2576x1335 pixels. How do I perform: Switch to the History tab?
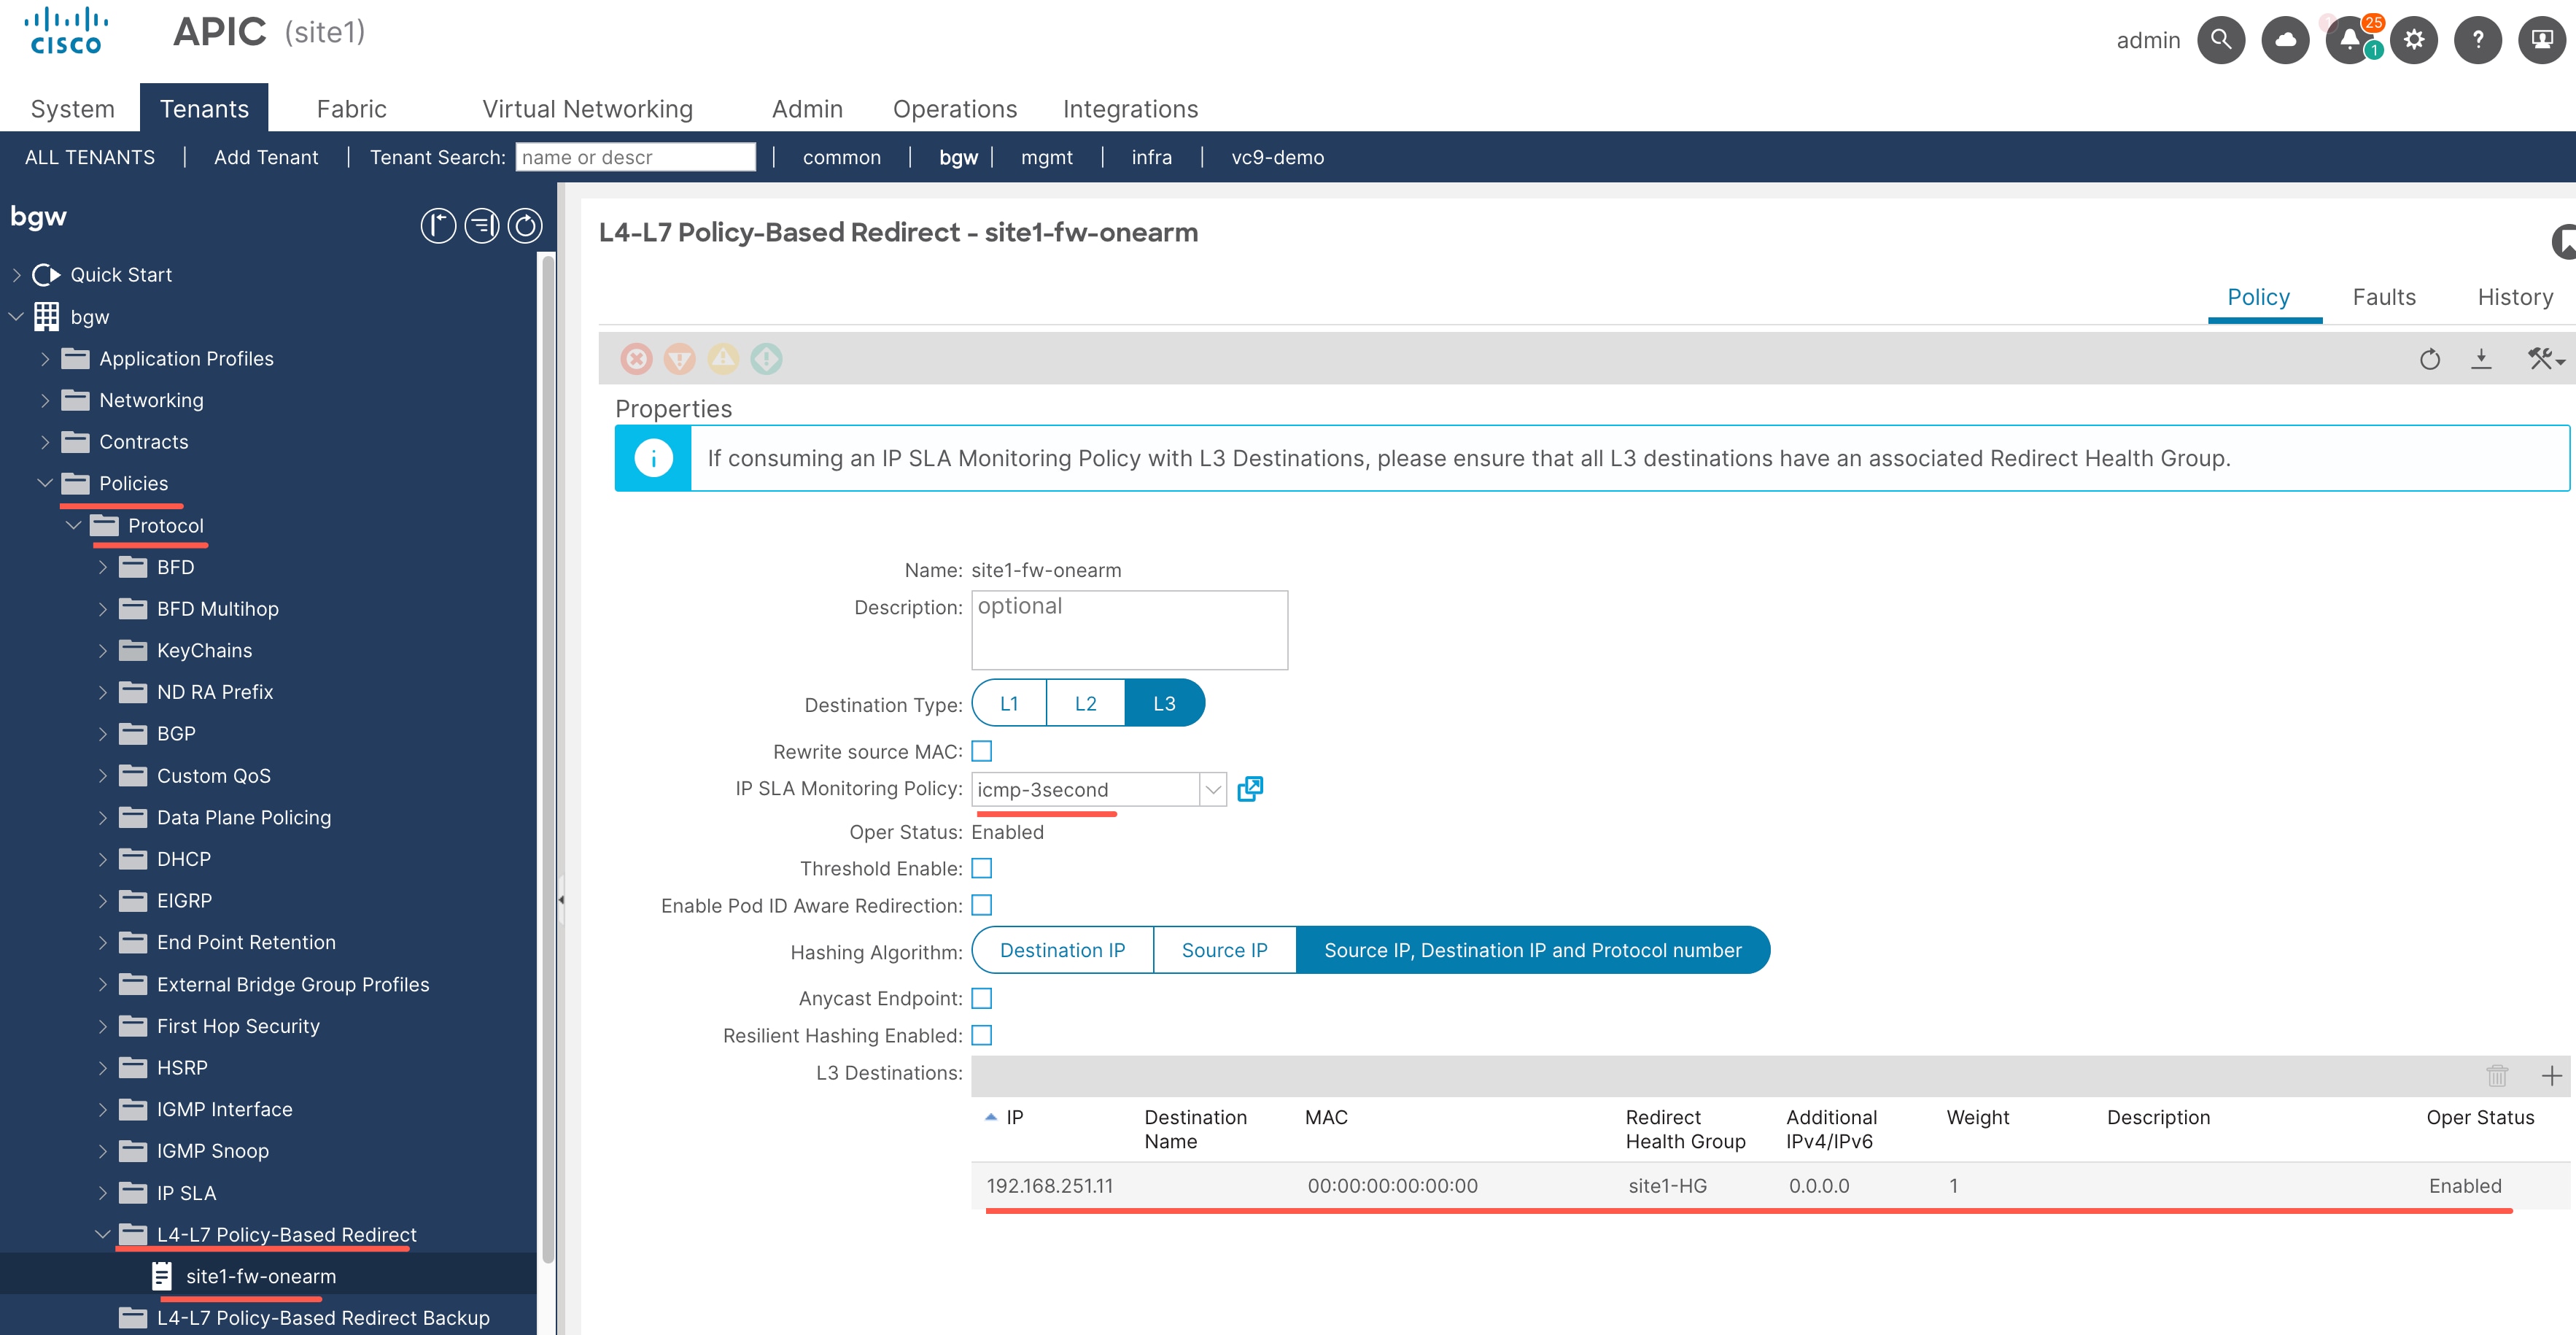pos(2515,297)
